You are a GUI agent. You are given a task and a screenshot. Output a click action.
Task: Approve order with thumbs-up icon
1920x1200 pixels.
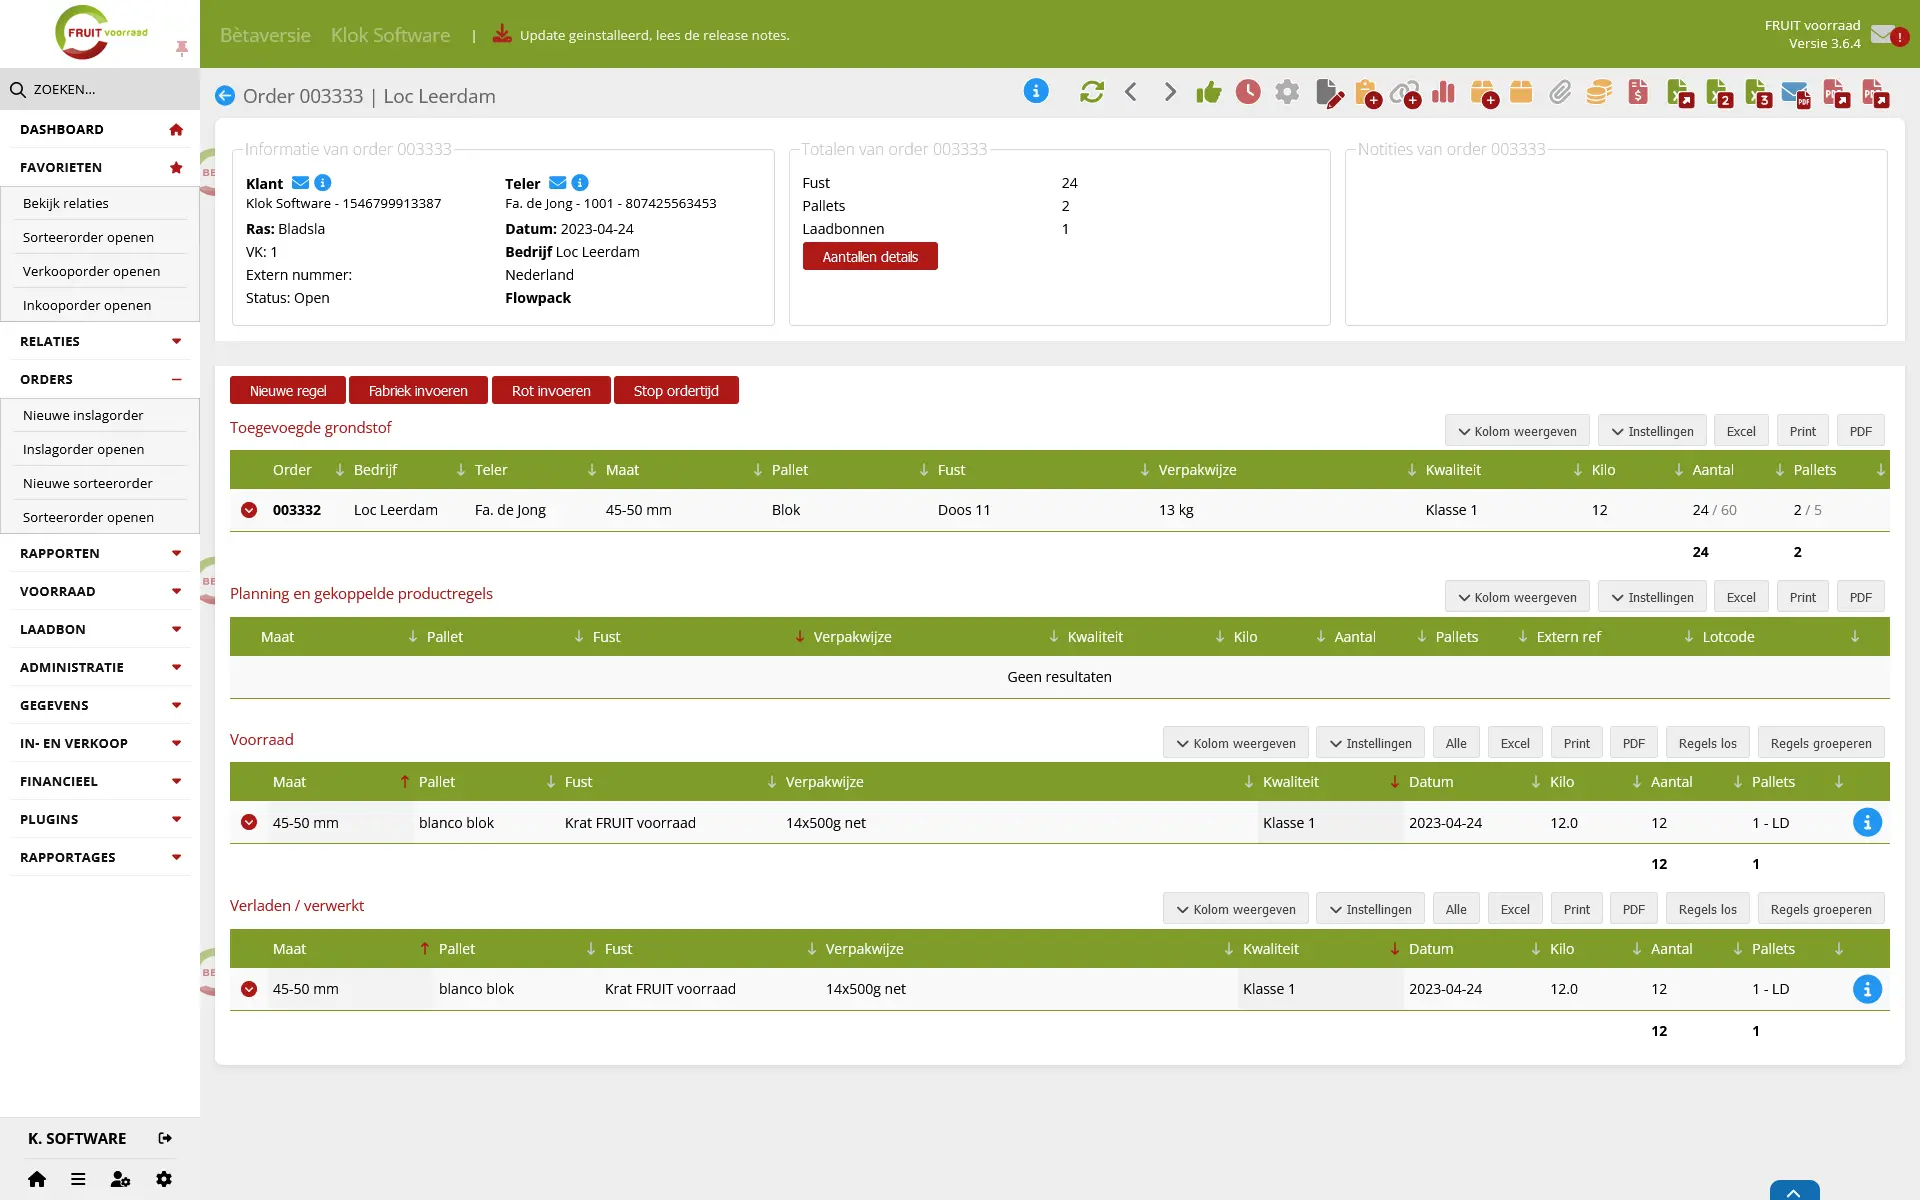pos(1209,93)
